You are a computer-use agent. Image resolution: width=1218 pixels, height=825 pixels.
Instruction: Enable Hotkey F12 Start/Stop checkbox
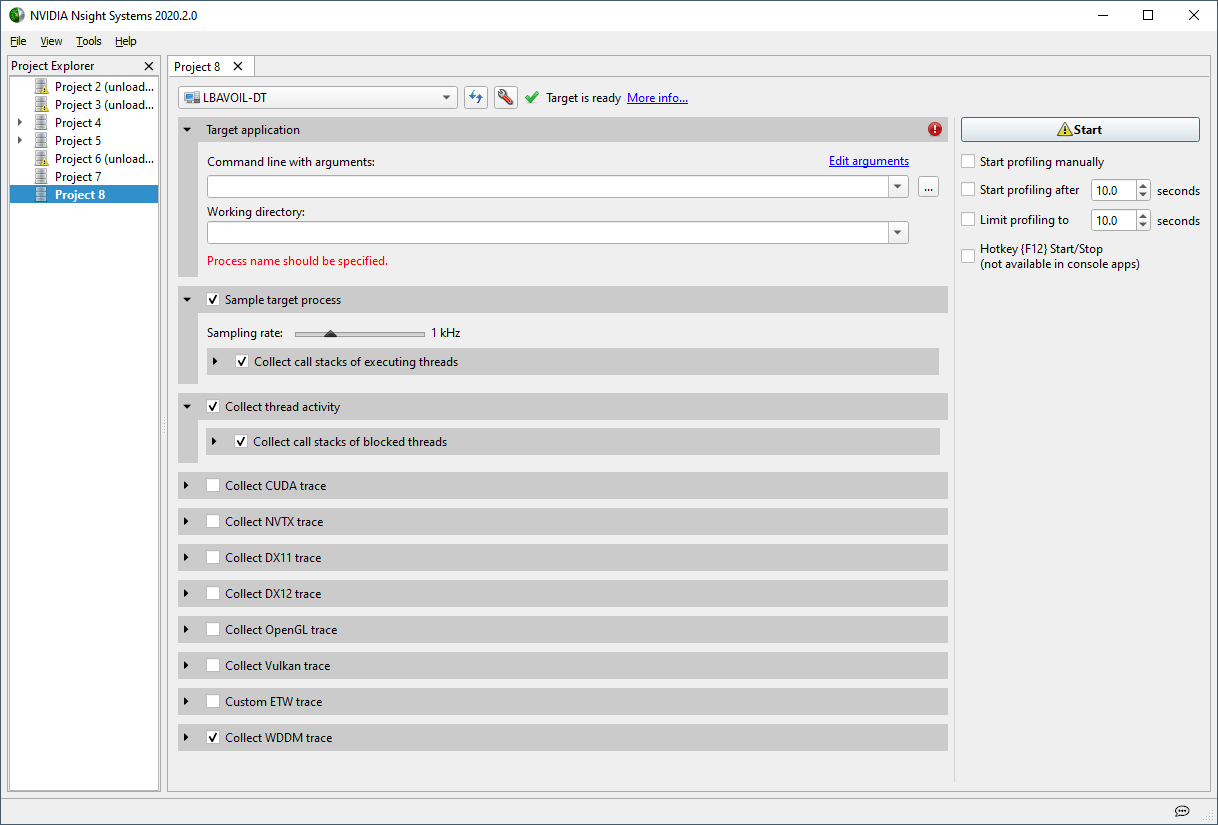click(968, 256)
